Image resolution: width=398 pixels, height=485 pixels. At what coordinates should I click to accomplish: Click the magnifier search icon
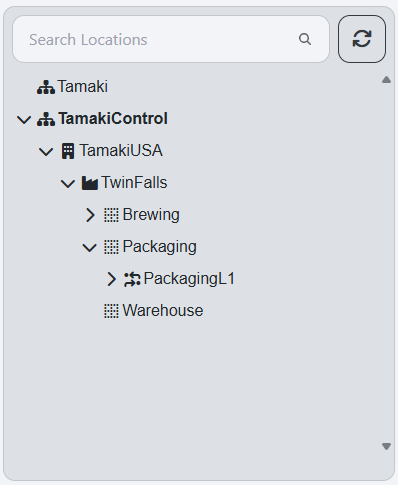[305, 39]
